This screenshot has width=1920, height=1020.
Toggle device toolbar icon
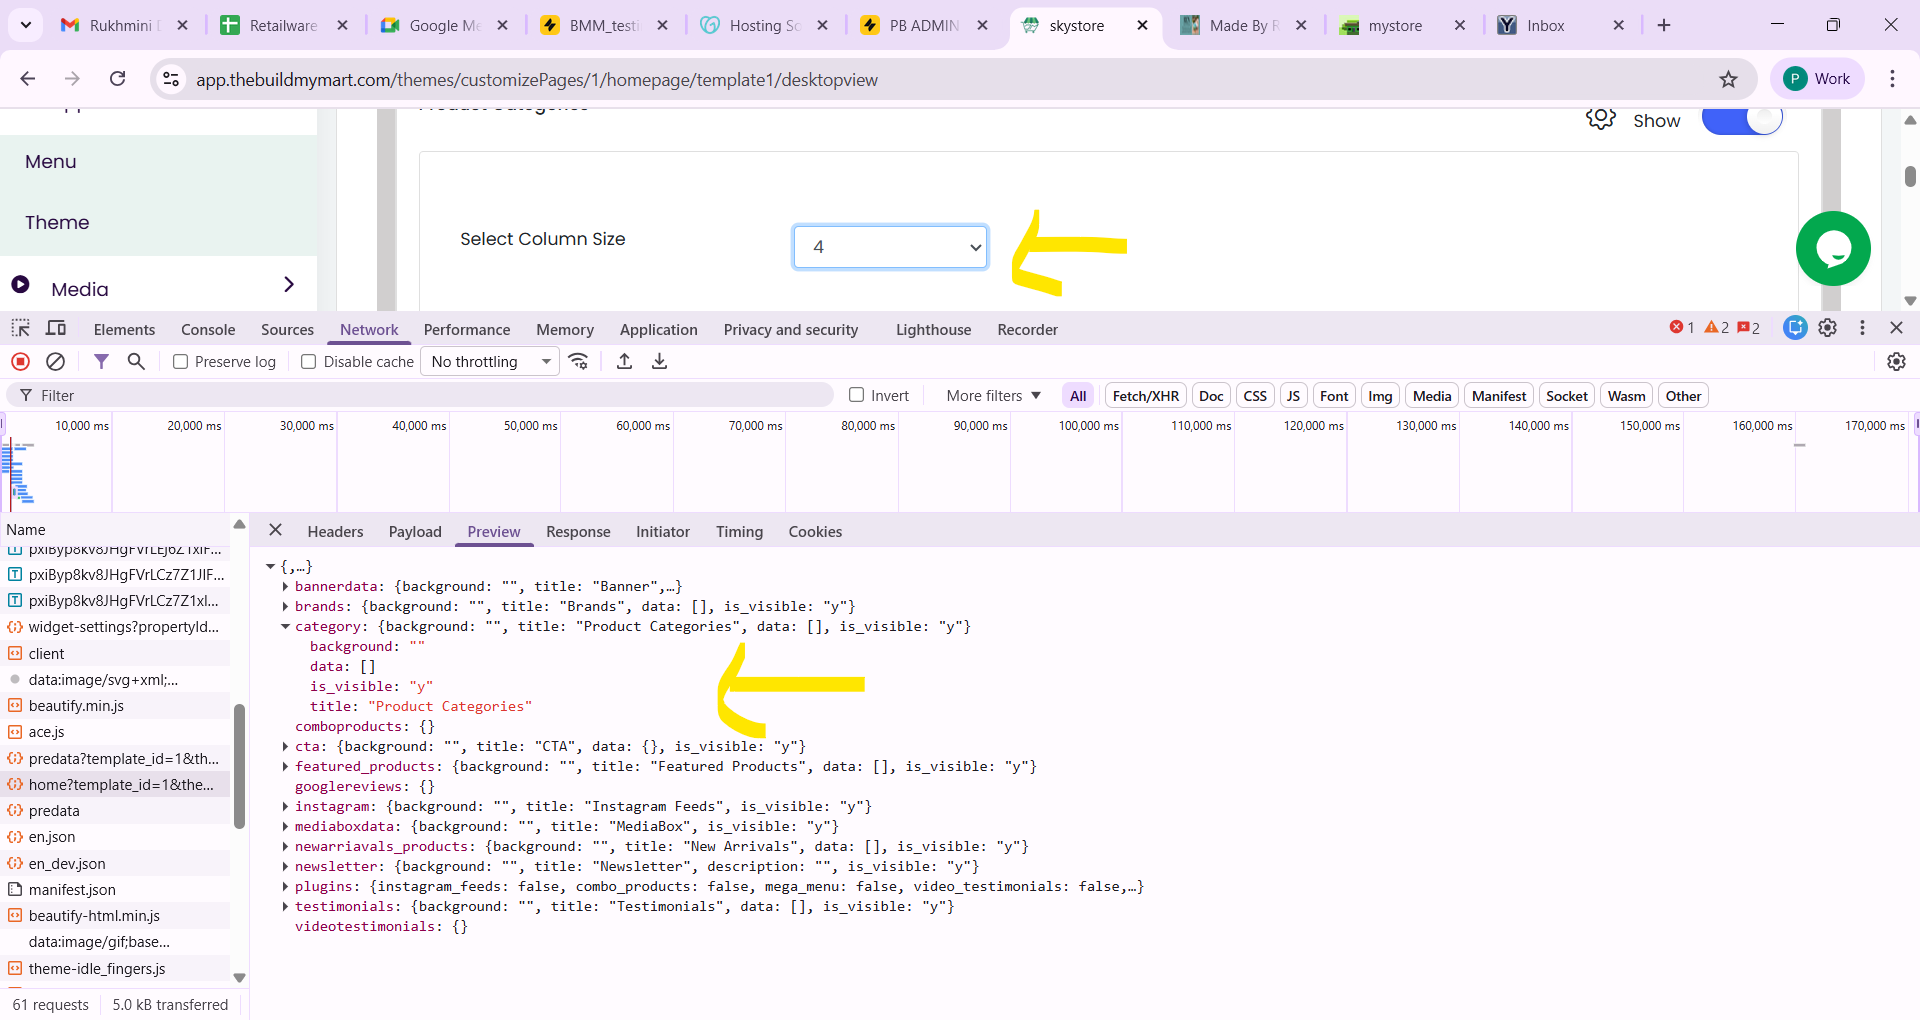pos(56,328)
